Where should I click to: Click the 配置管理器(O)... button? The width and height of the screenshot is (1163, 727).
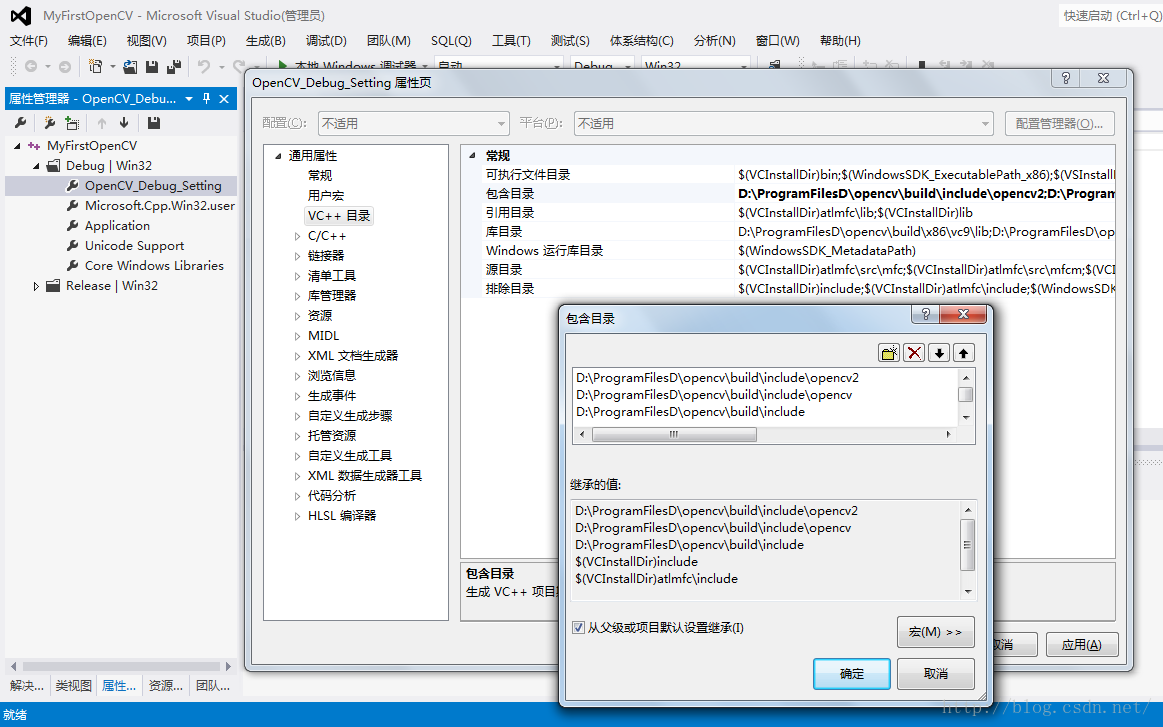pyautogui.click(x=1059, y=124)
